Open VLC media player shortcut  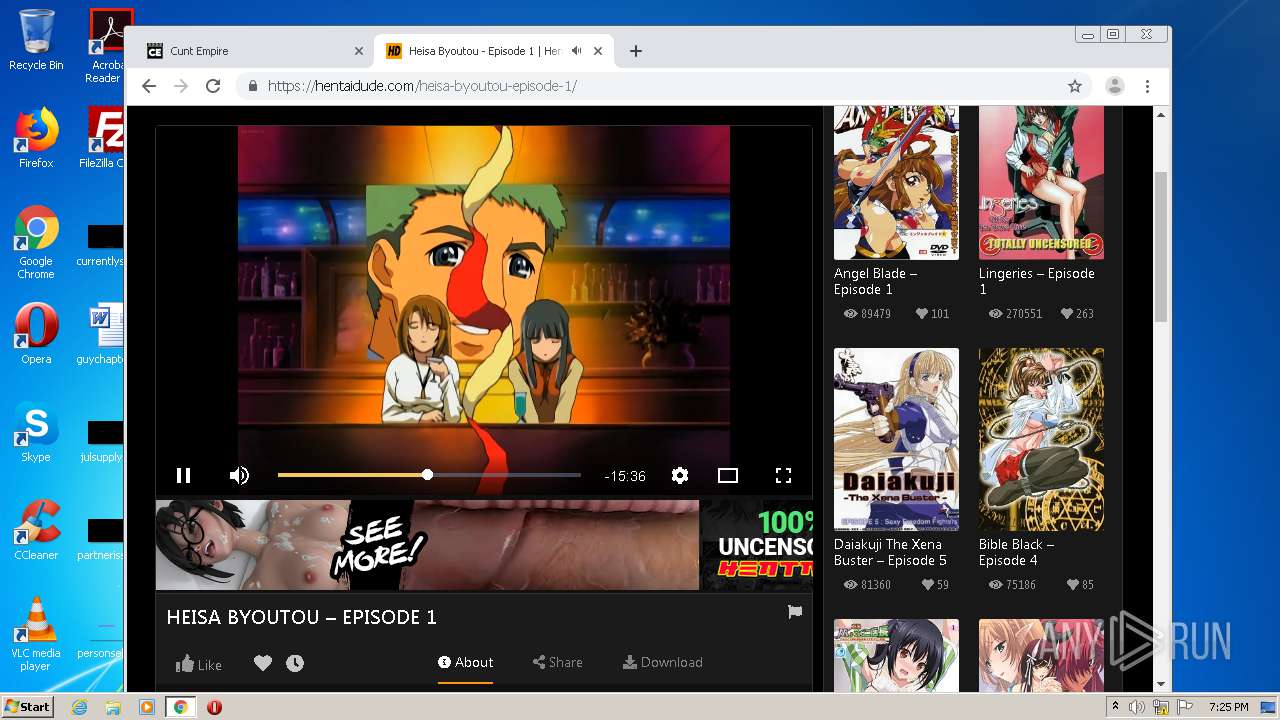click(36, 634)
